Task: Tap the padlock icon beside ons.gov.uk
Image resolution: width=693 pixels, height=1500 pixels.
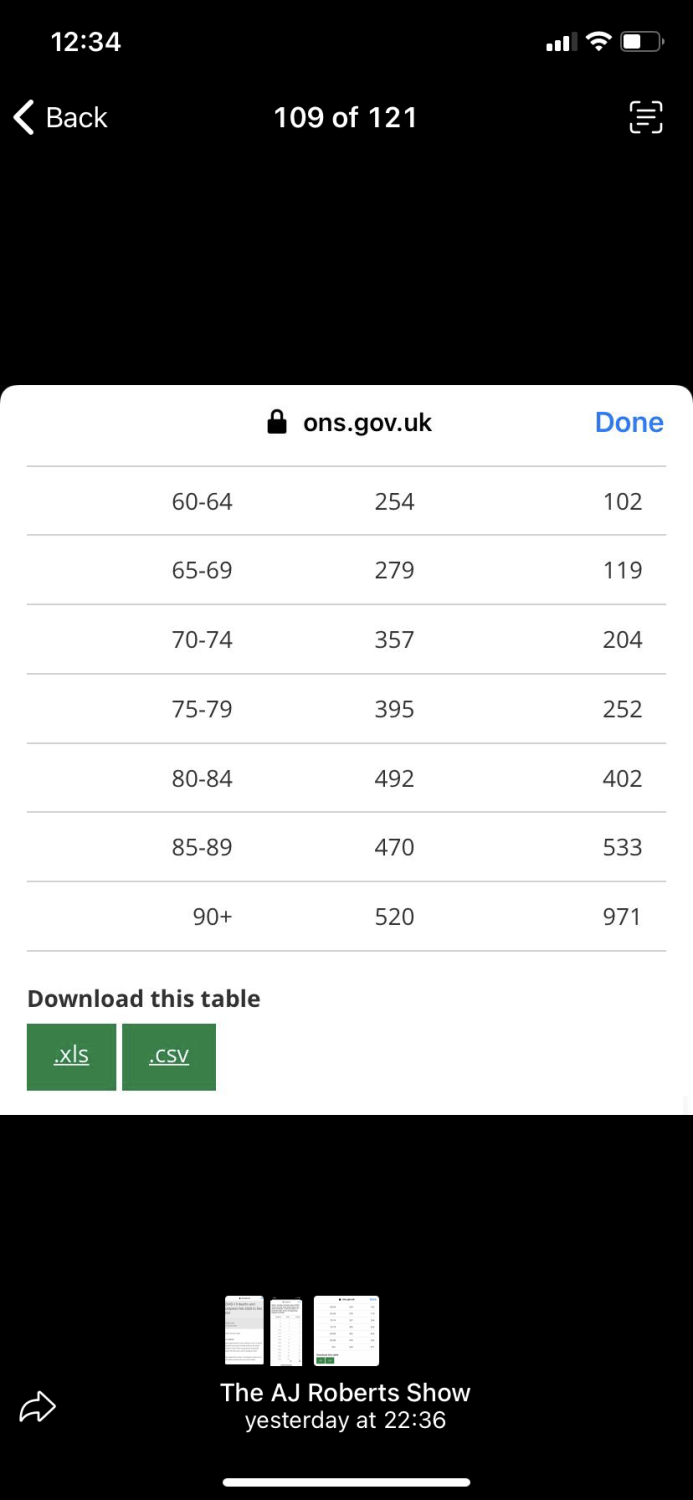Action: coord(277,422)
